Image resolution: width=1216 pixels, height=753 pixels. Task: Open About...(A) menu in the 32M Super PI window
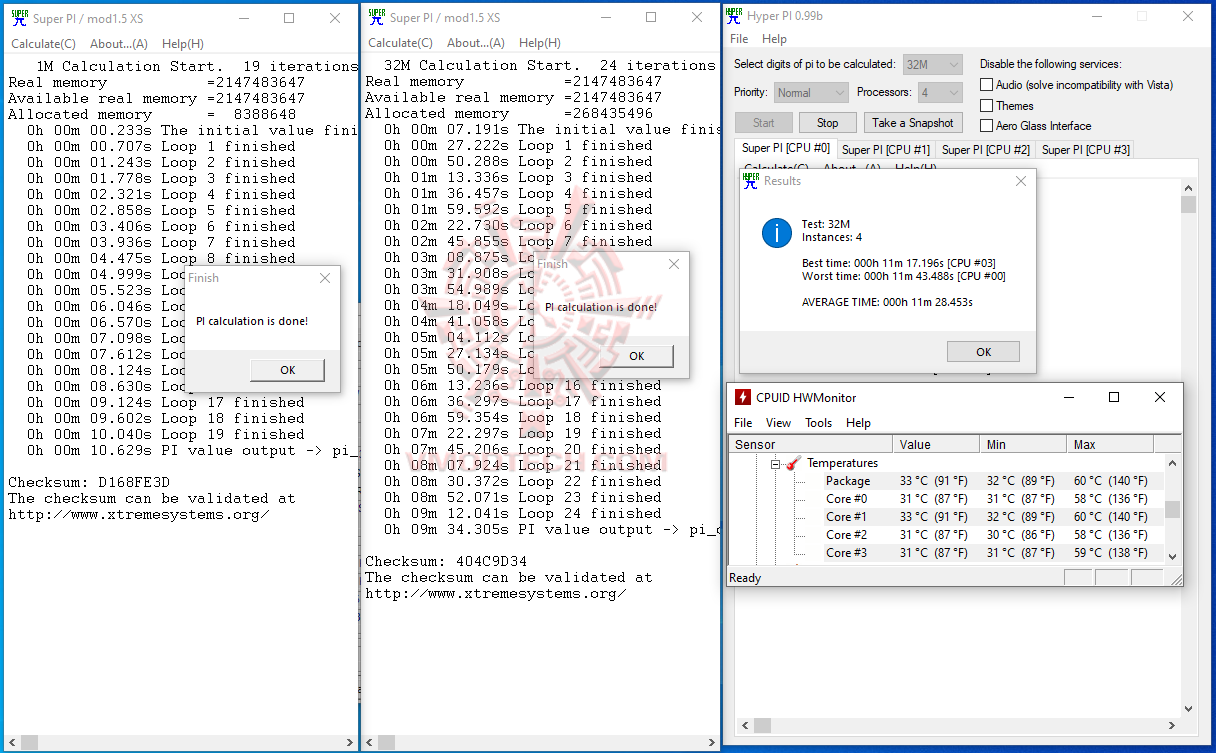tap(476, 43)
